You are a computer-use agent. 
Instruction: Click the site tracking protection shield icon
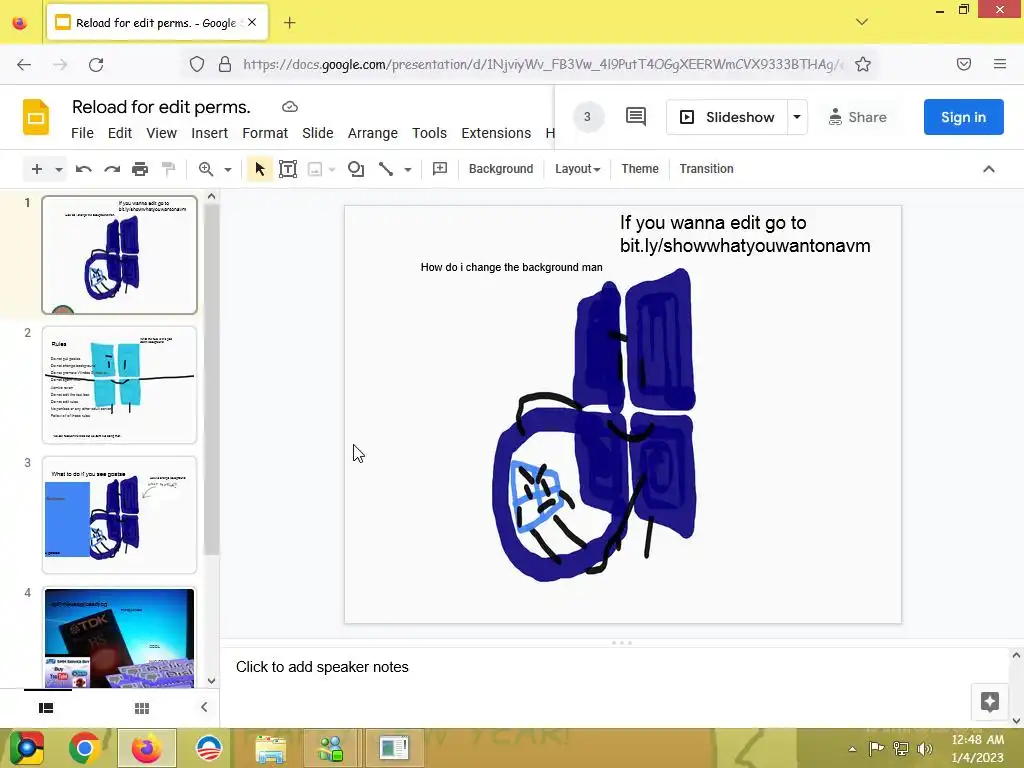pos(197,64)
